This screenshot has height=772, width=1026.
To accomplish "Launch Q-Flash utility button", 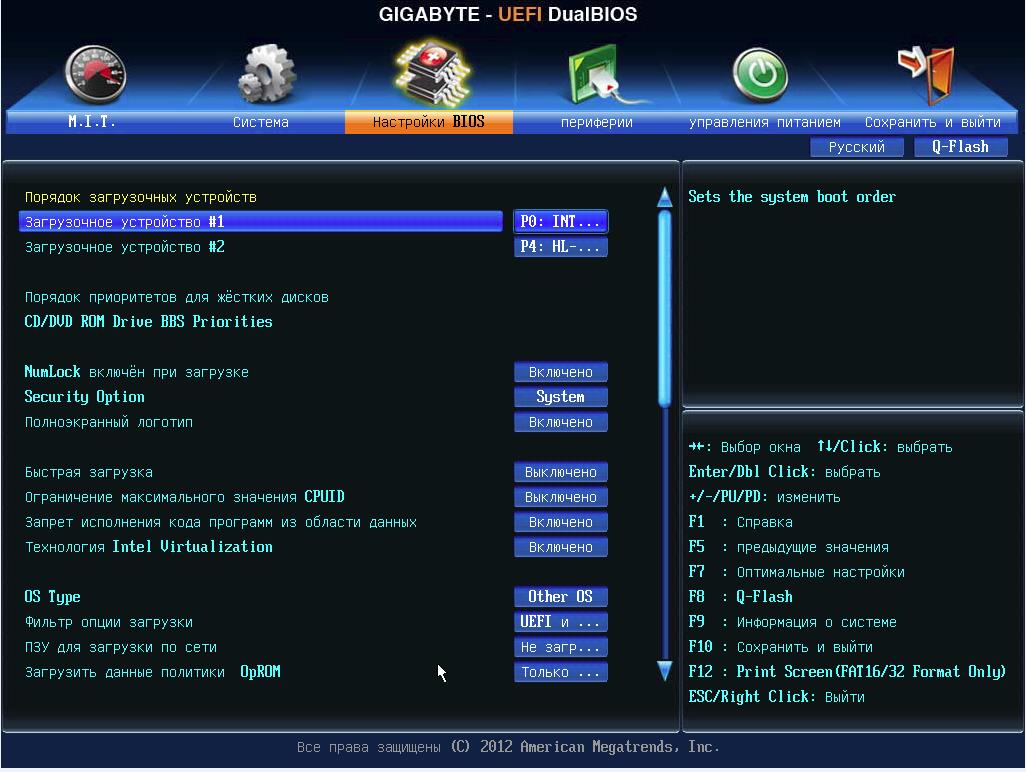I will (960, 147).
